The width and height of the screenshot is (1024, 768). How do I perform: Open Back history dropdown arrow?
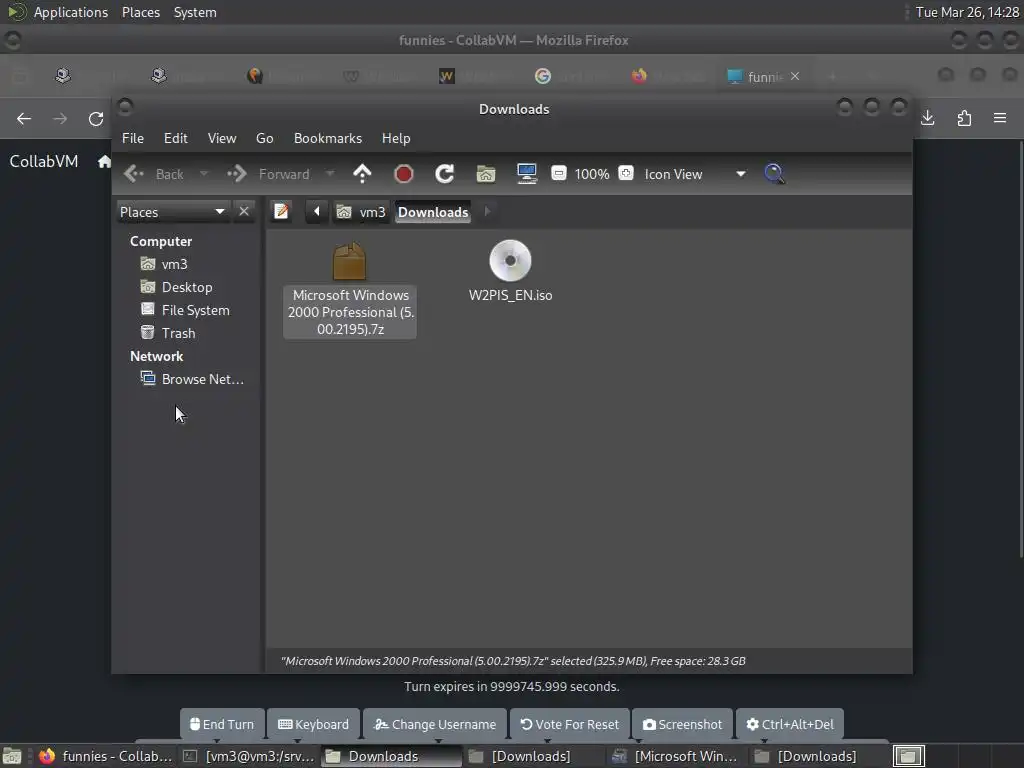point(204,174)
